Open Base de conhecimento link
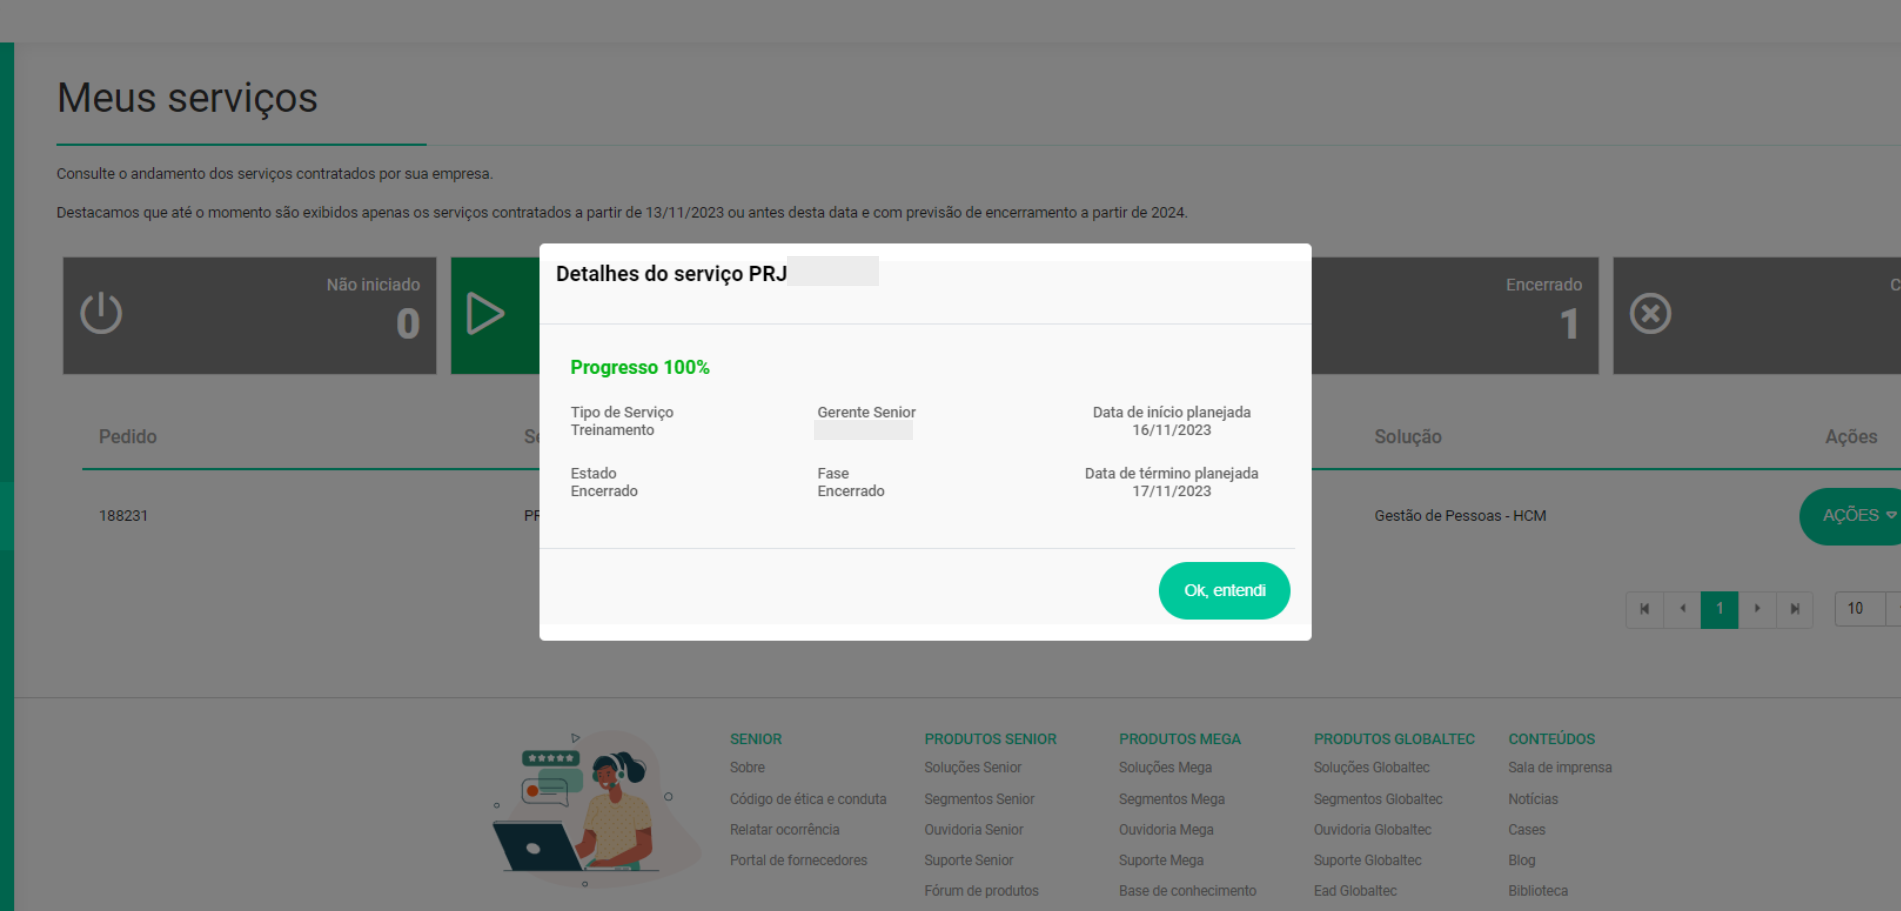Image resolution: width=1901 pixels, height=911 pixels. pyautogui.click(x=1187, y=891)
